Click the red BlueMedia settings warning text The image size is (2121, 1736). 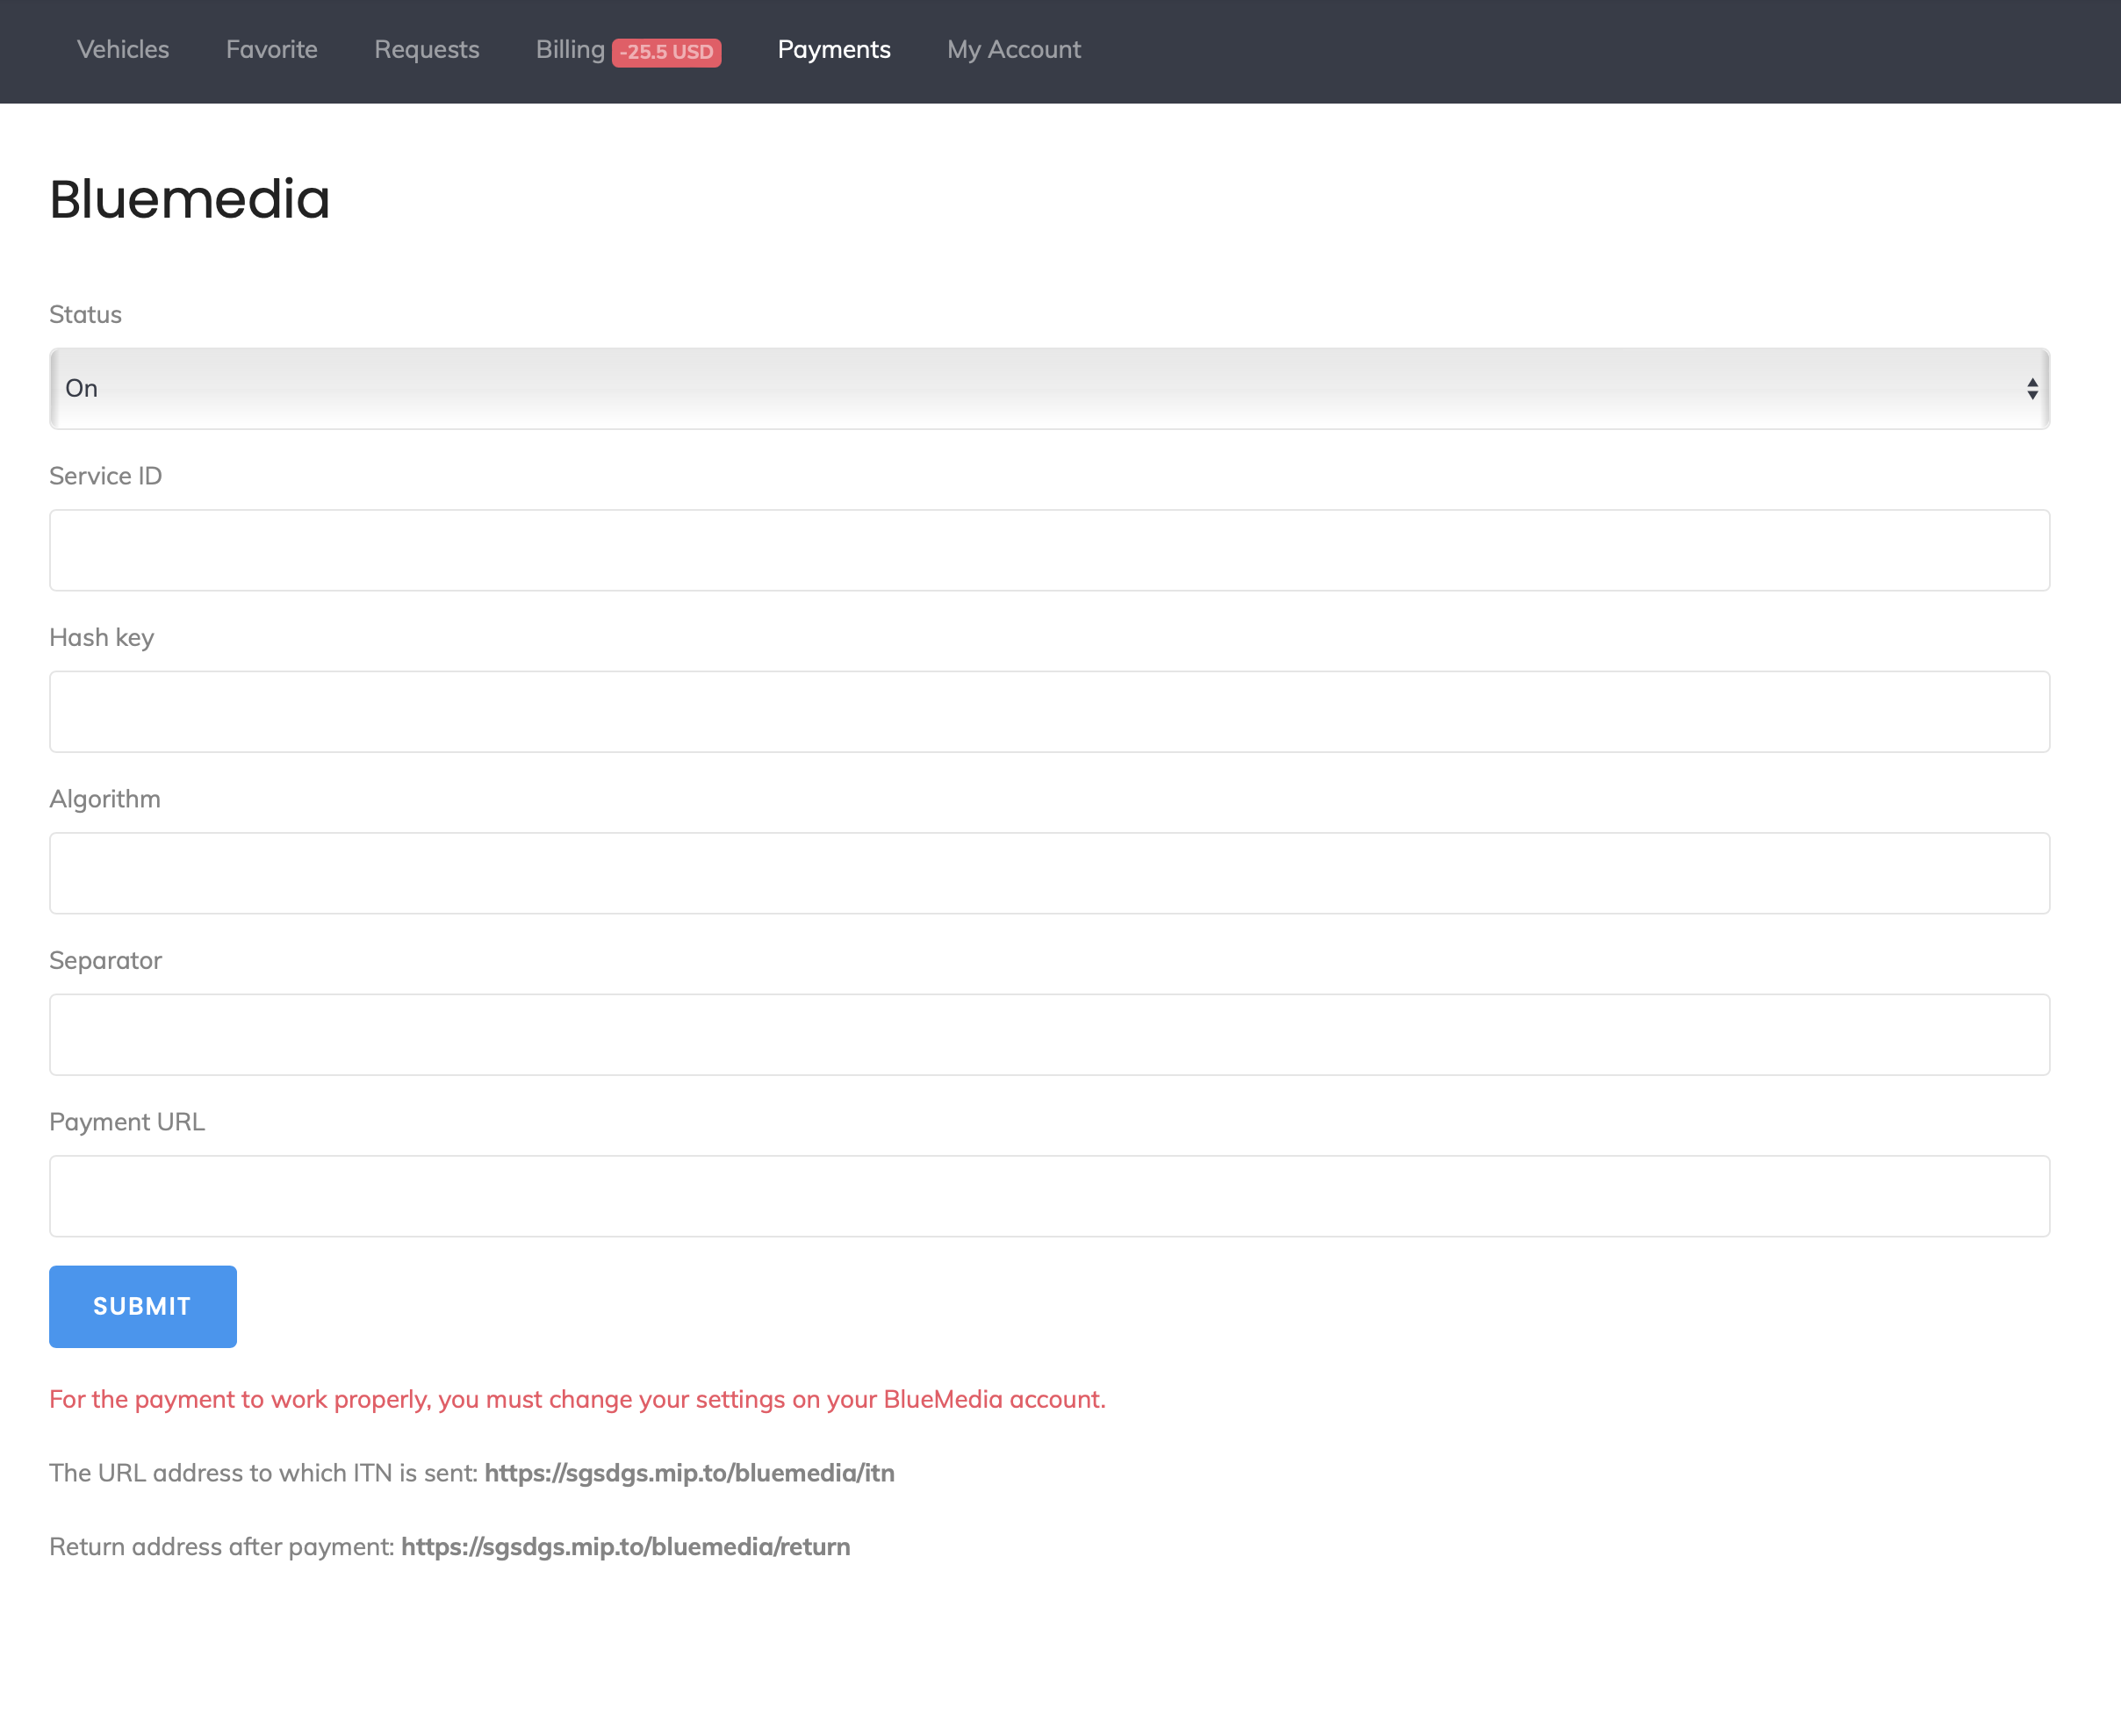pos(577,1399)
